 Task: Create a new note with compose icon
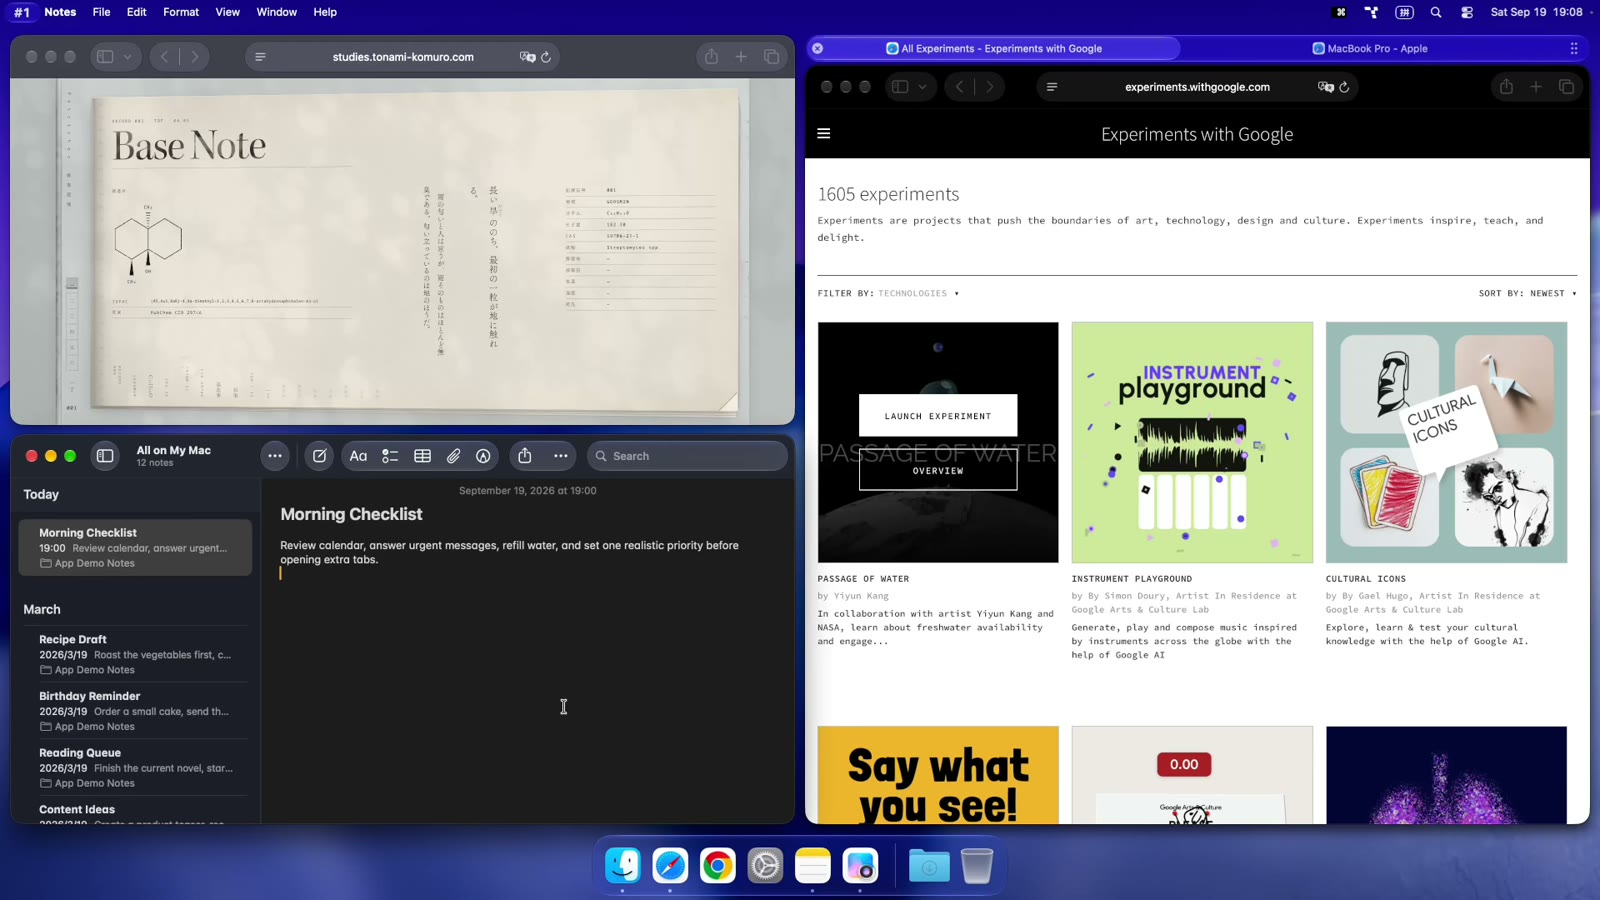click(x=319, y=456)
